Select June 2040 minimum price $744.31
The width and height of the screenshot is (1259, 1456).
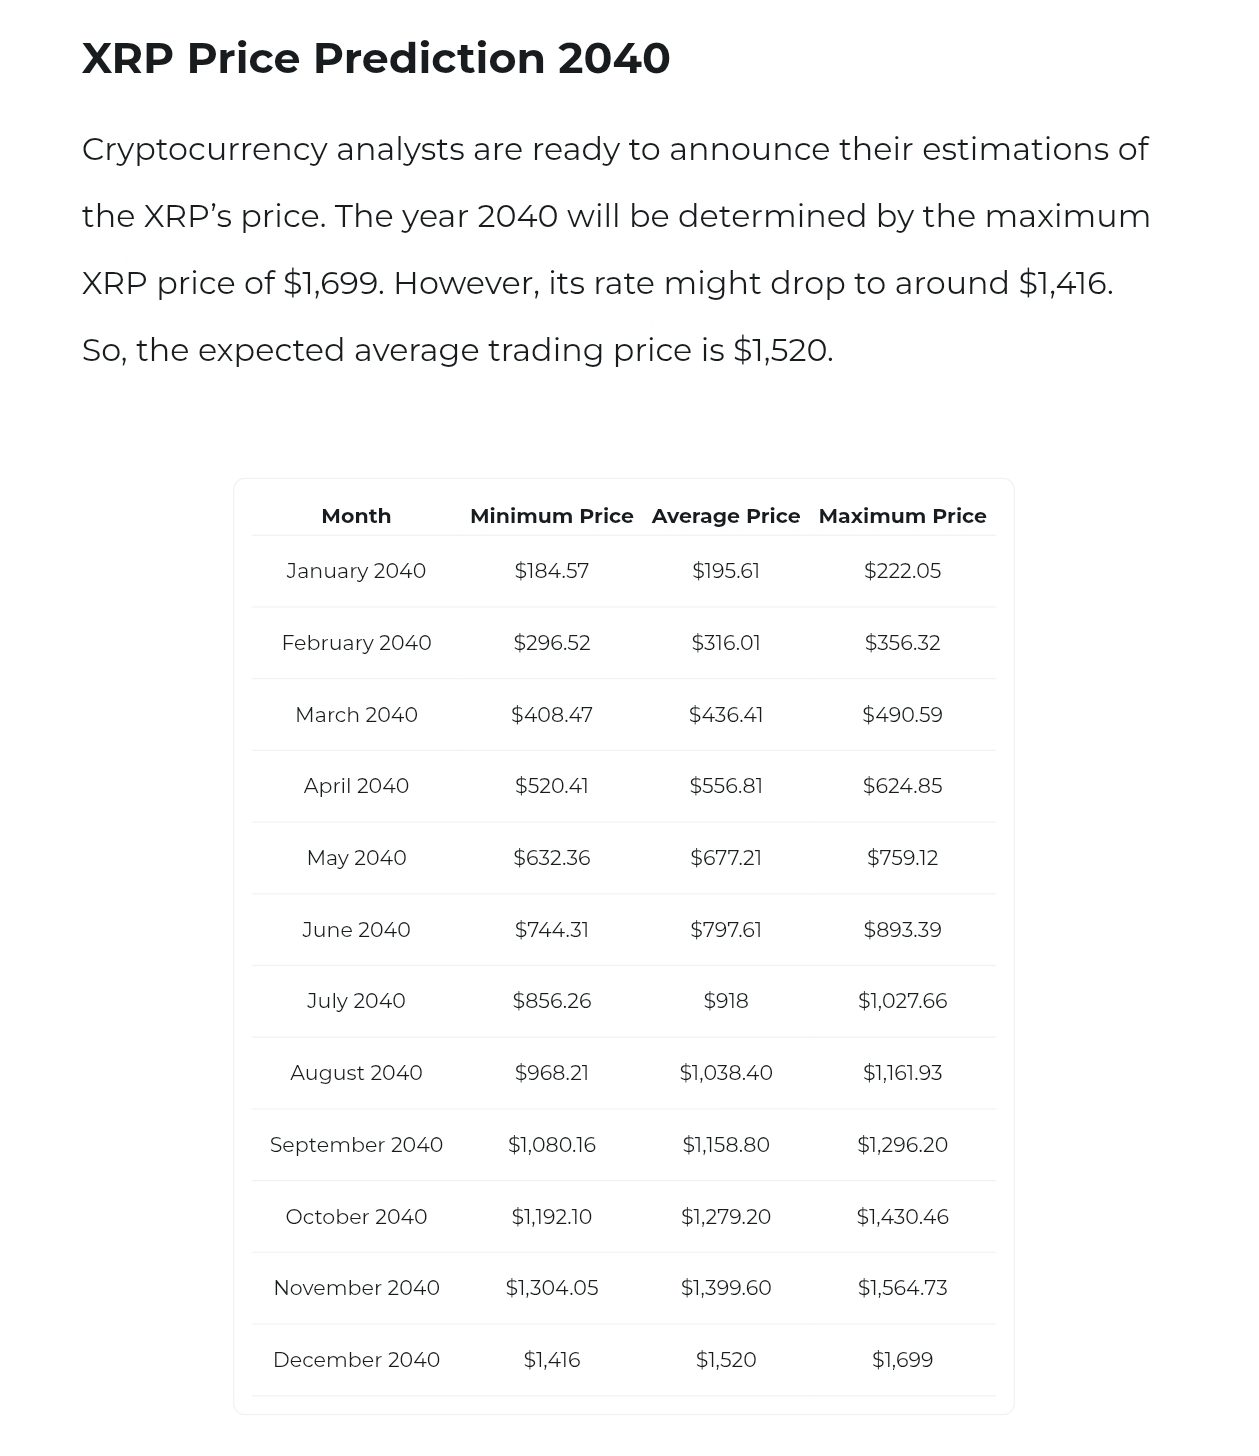551,930
